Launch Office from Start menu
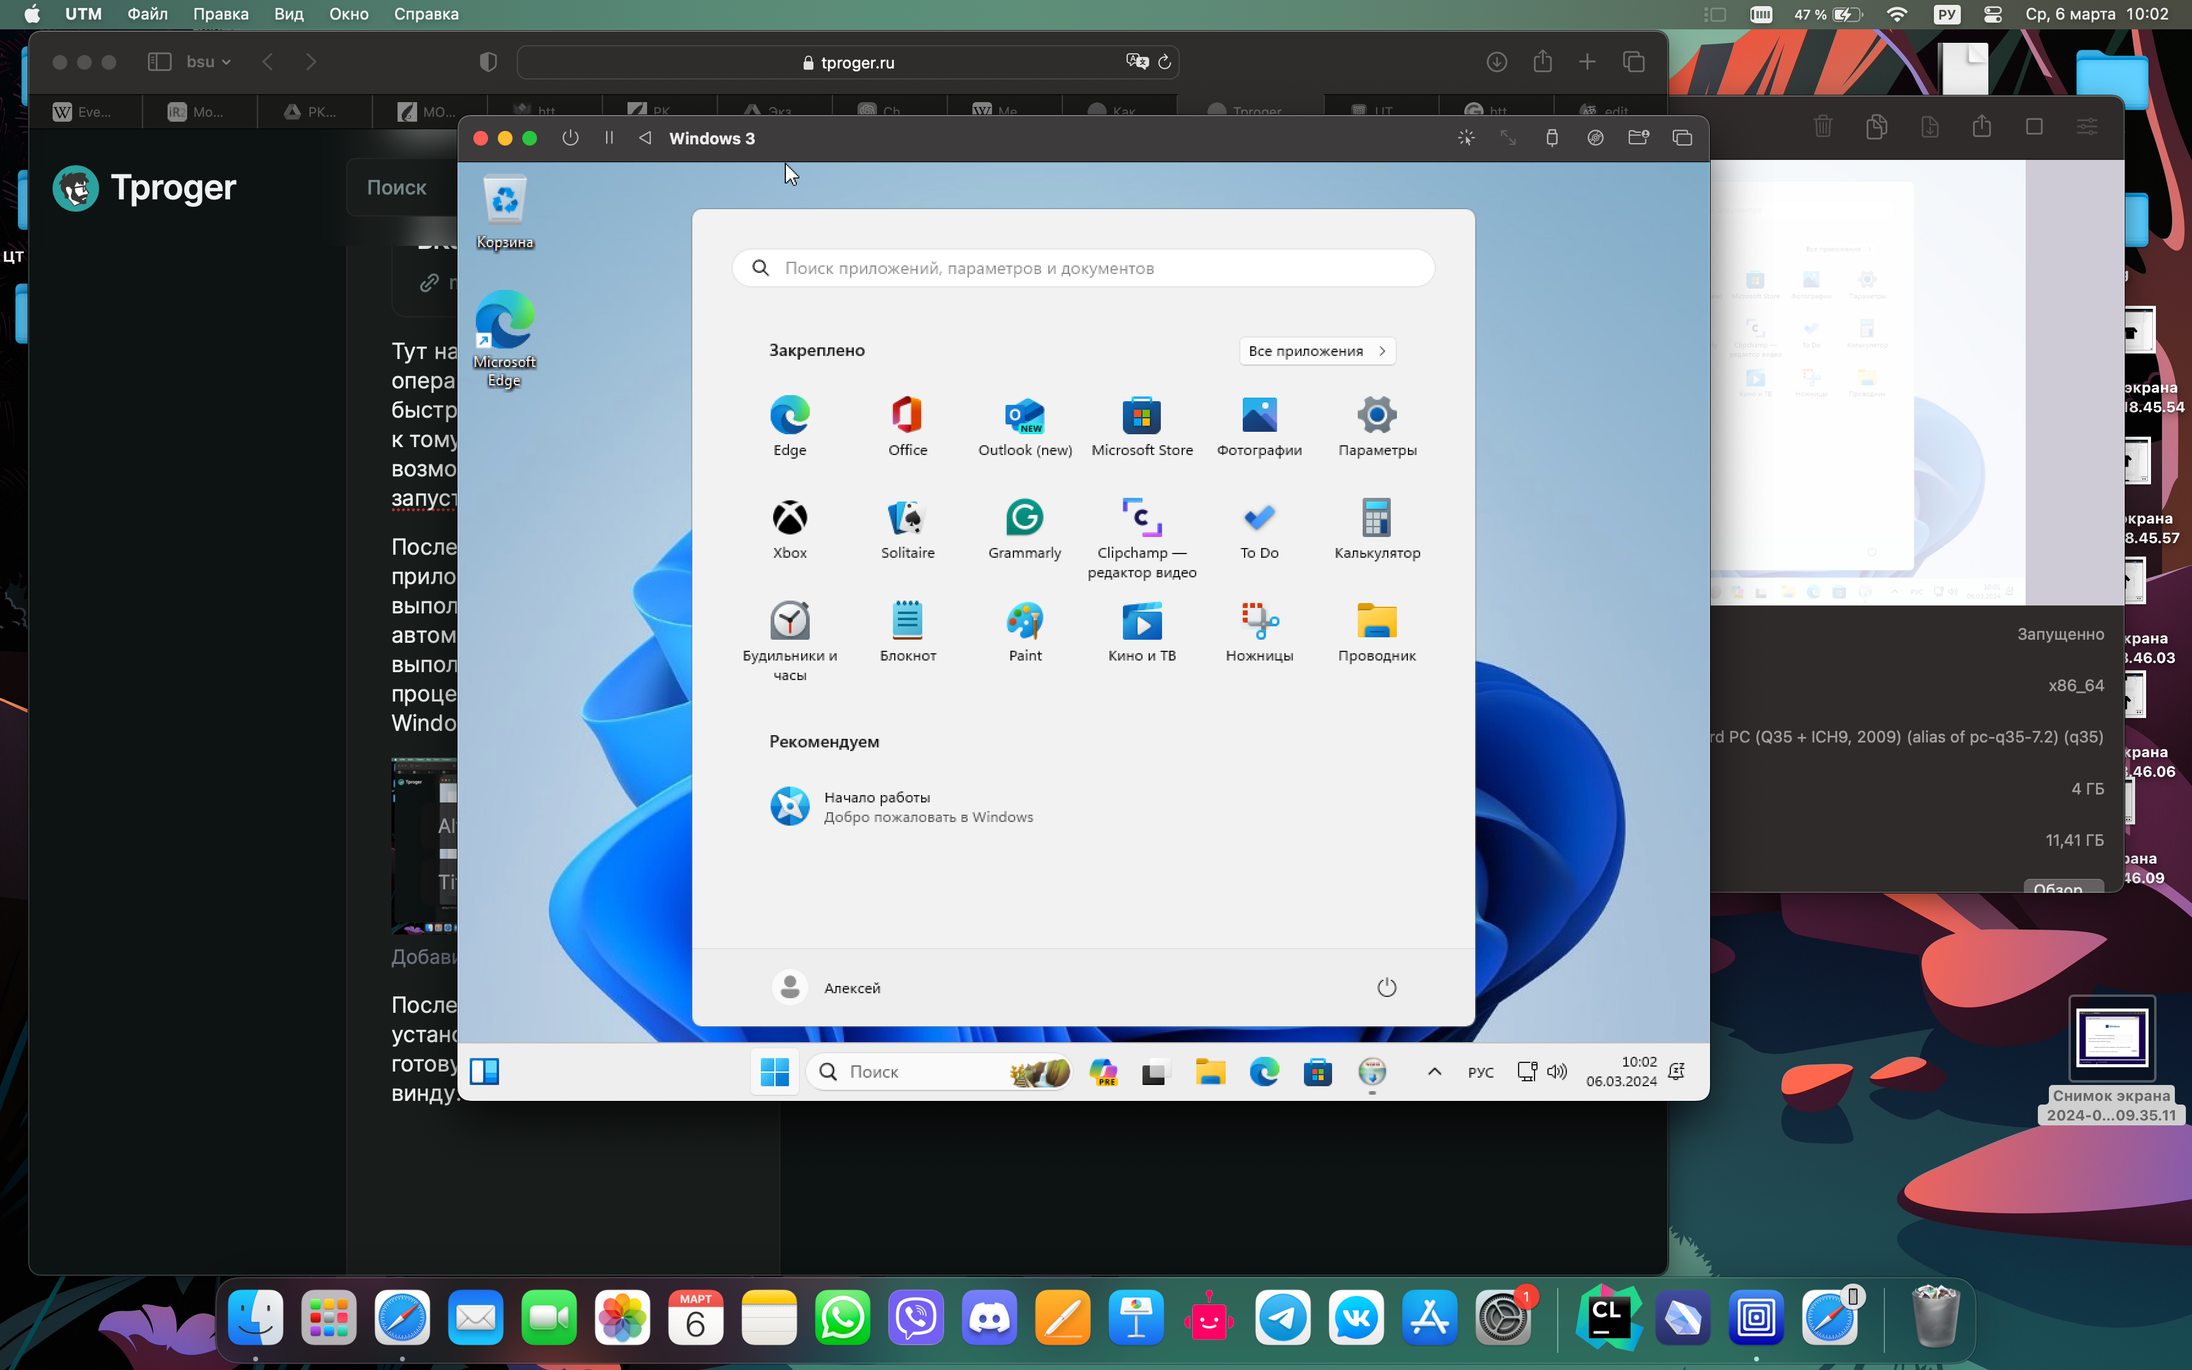The image size is (2192, 1370). (907, 426)
